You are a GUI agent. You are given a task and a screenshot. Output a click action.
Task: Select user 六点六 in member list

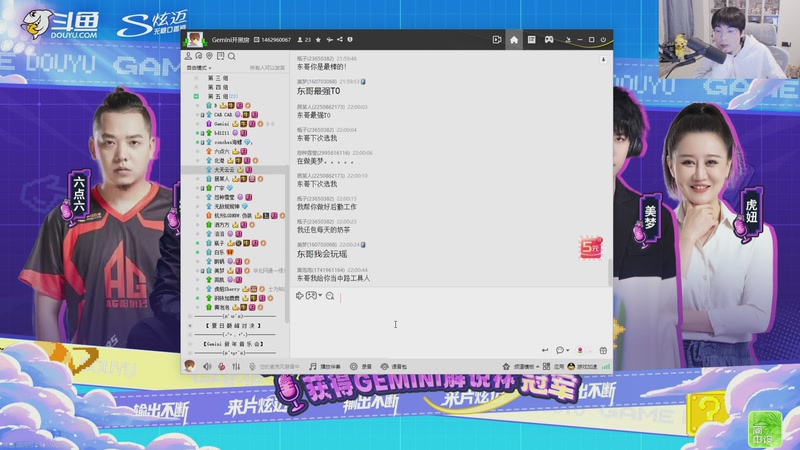tap(221, 152)
